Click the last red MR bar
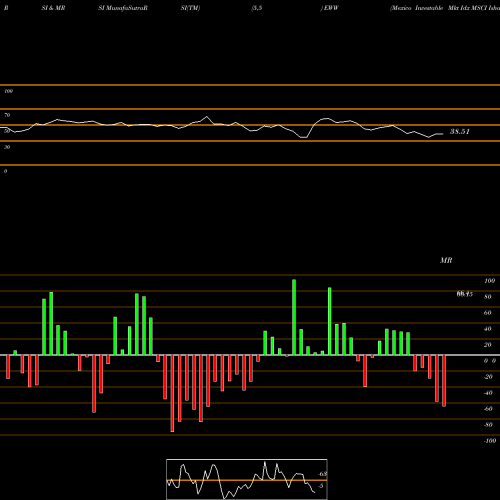 [444, 381]
